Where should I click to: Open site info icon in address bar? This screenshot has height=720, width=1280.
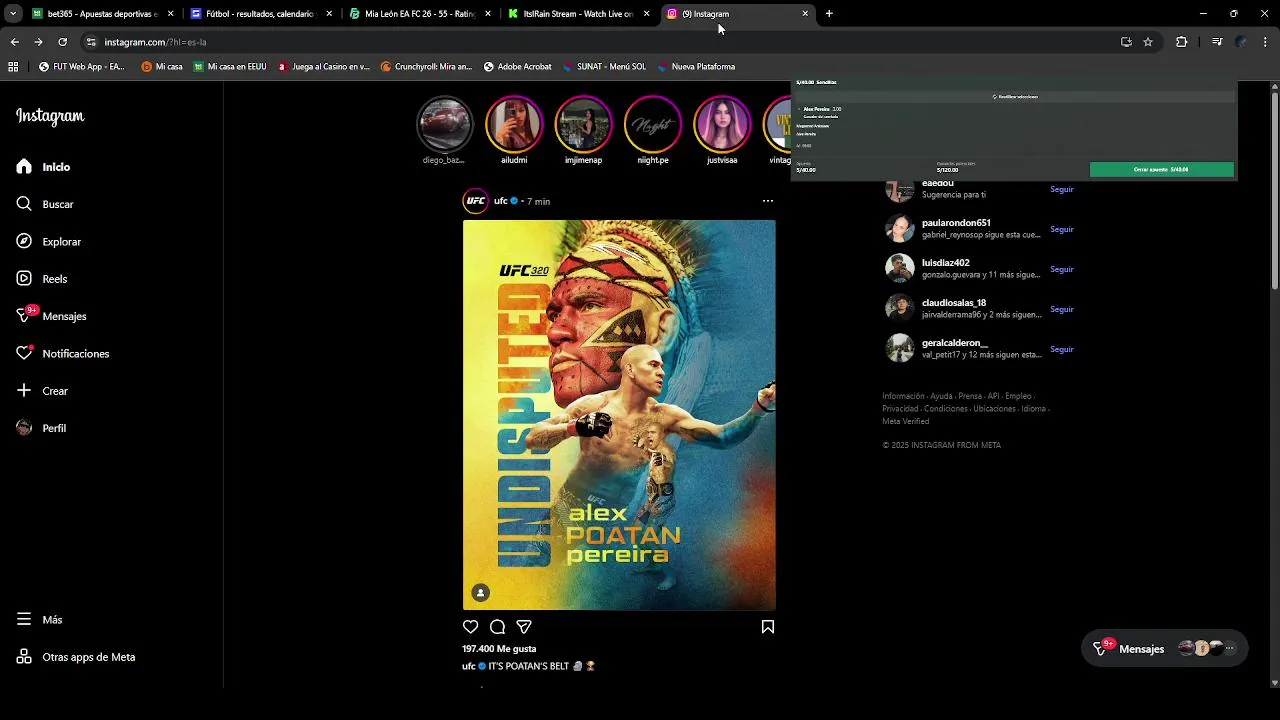click(91, 42)
